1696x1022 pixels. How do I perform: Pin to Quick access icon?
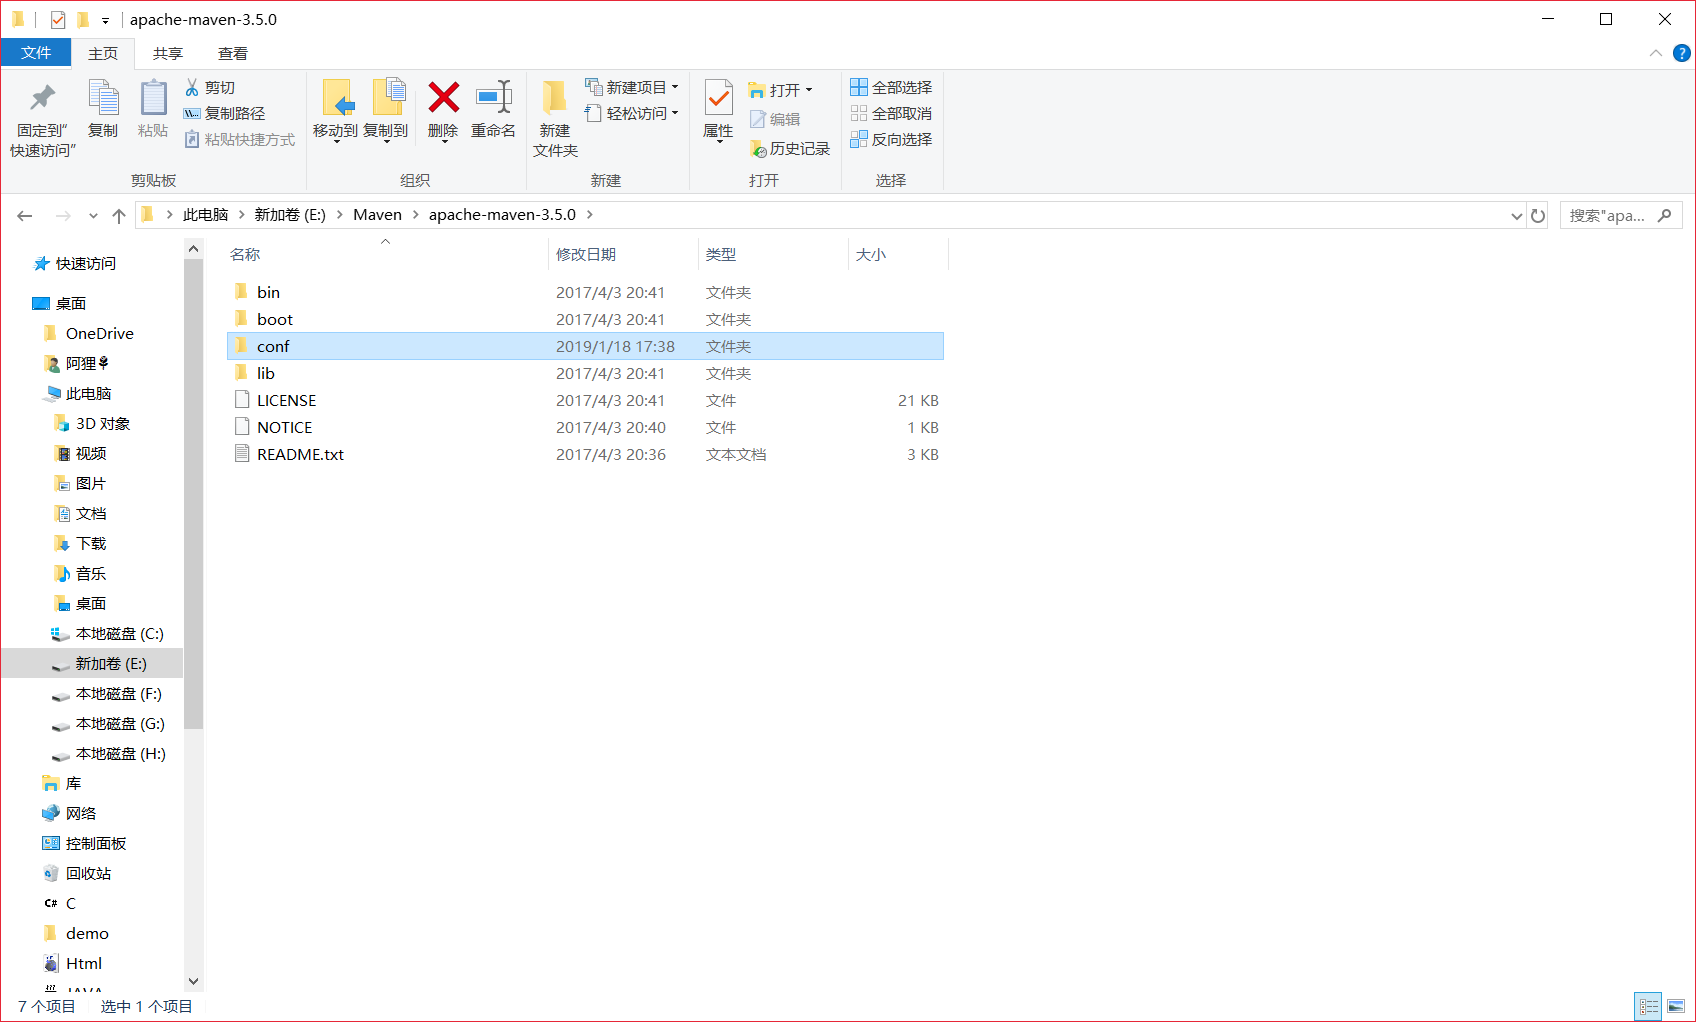coord(42,119)
